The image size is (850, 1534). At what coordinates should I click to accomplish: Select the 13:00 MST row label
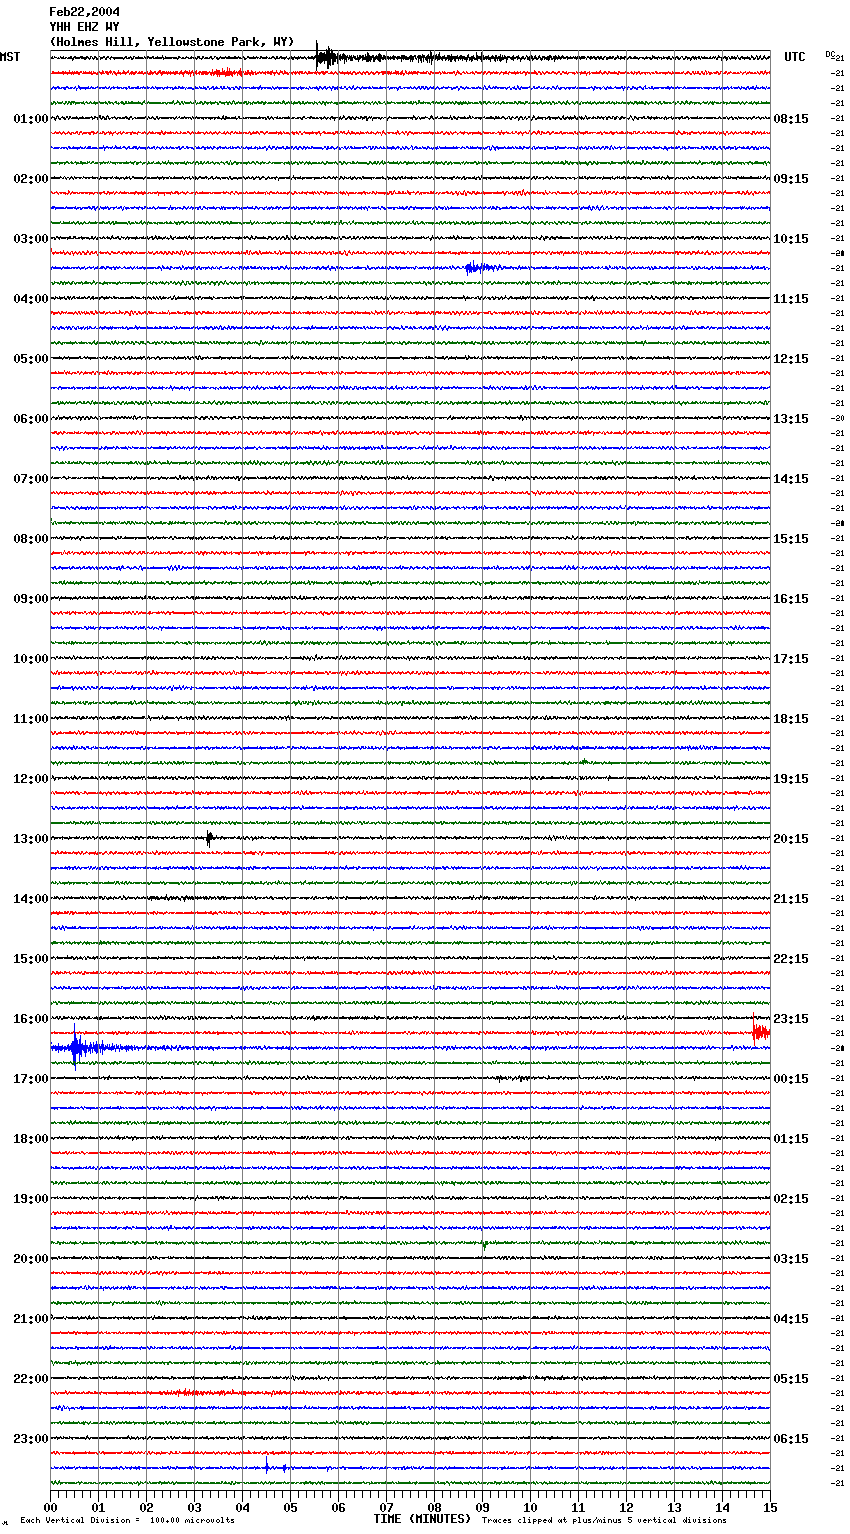tap(31, 839)
